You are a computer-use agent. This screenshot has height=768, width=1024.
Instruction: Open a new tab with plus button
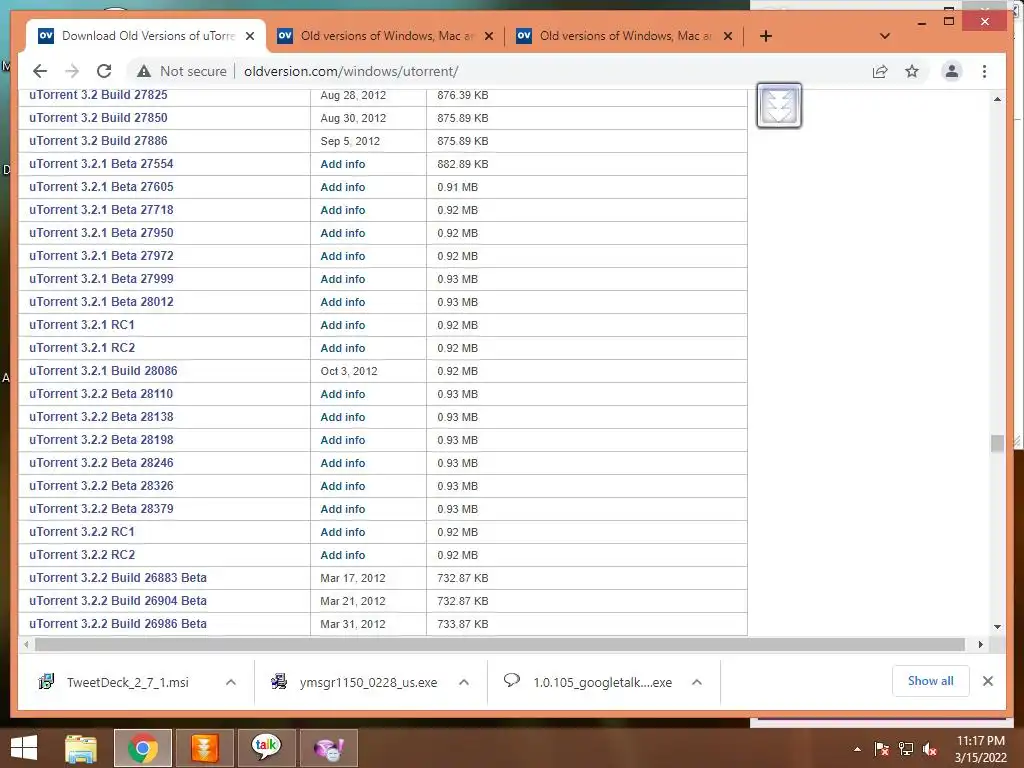(x=766, y=36)
